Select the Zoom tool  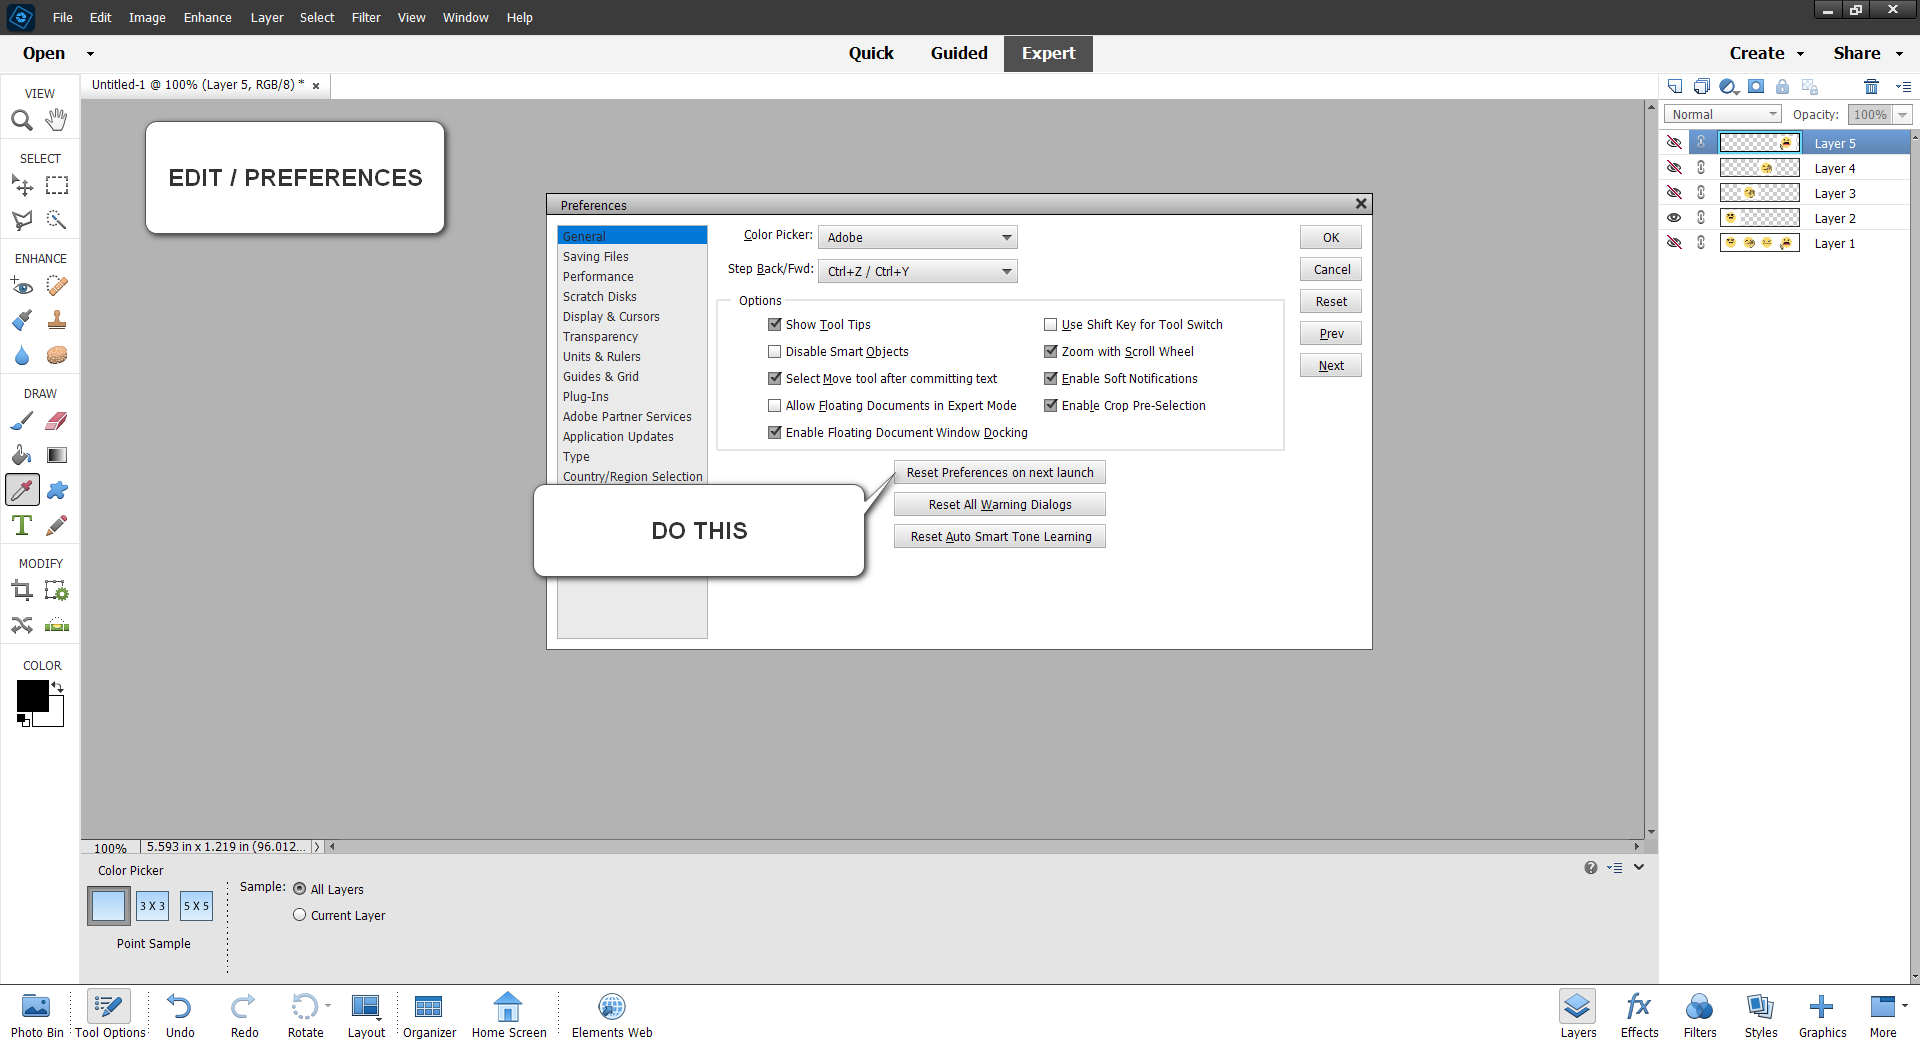click(21, 119)
